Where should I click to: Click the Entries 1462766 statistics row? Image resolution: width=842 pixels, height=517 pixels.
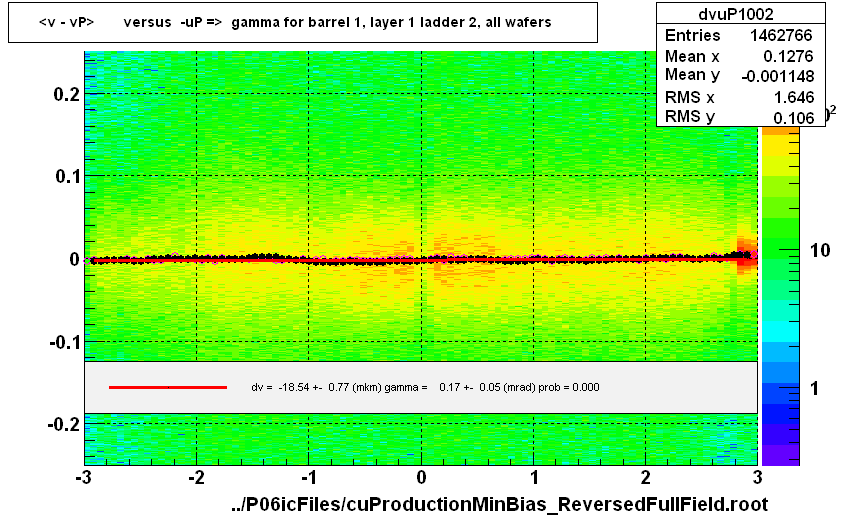point(739,35)
